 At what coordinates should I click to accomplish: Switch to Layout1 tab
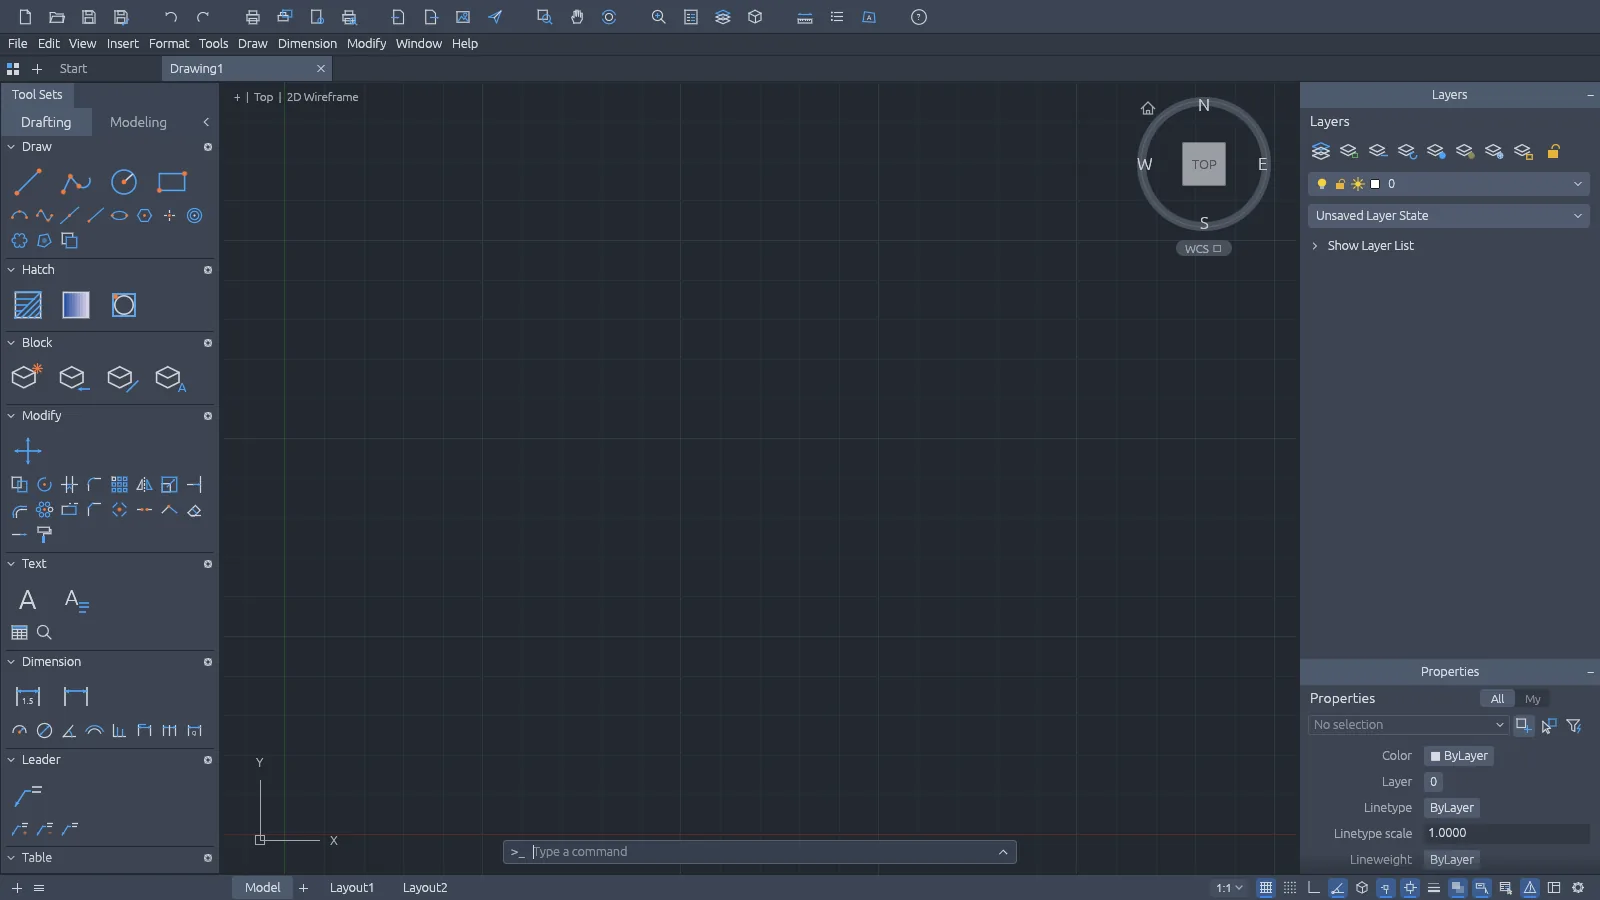coord(352,888)
